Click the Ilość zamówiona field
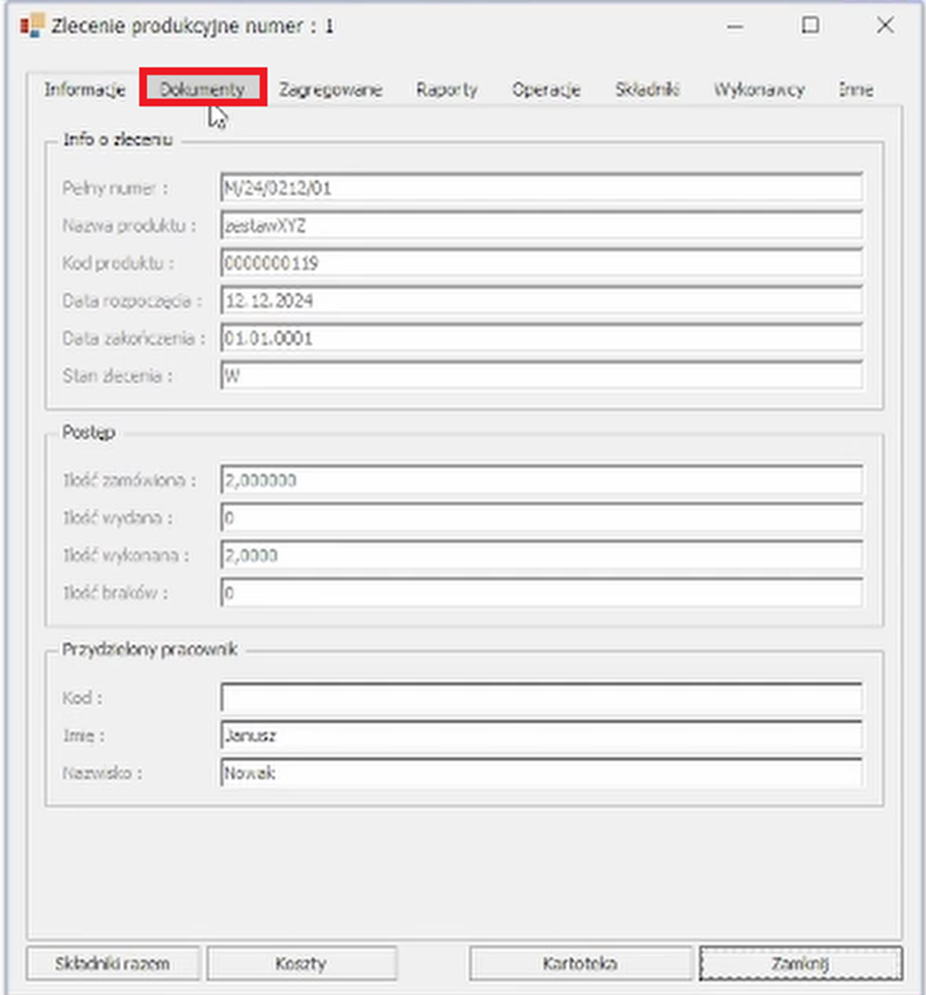Screen dimensions: 926x995 click(x=540, y=480)
